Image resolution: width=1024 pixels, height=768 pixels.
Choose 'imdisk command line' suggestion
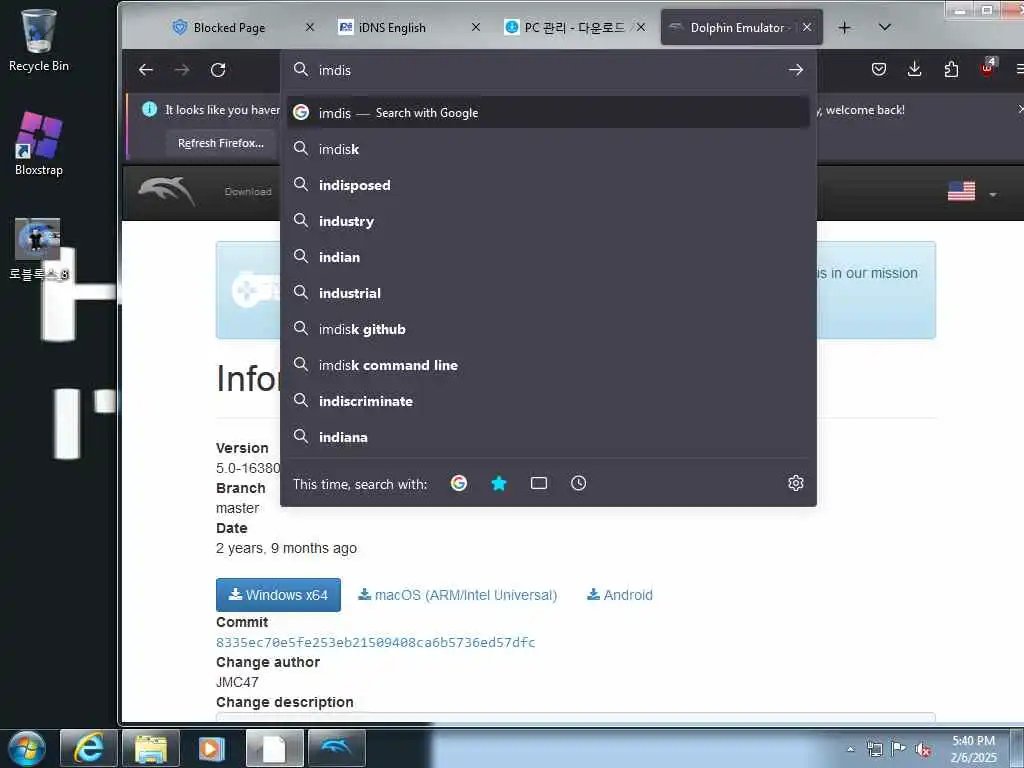coord(548,365)
